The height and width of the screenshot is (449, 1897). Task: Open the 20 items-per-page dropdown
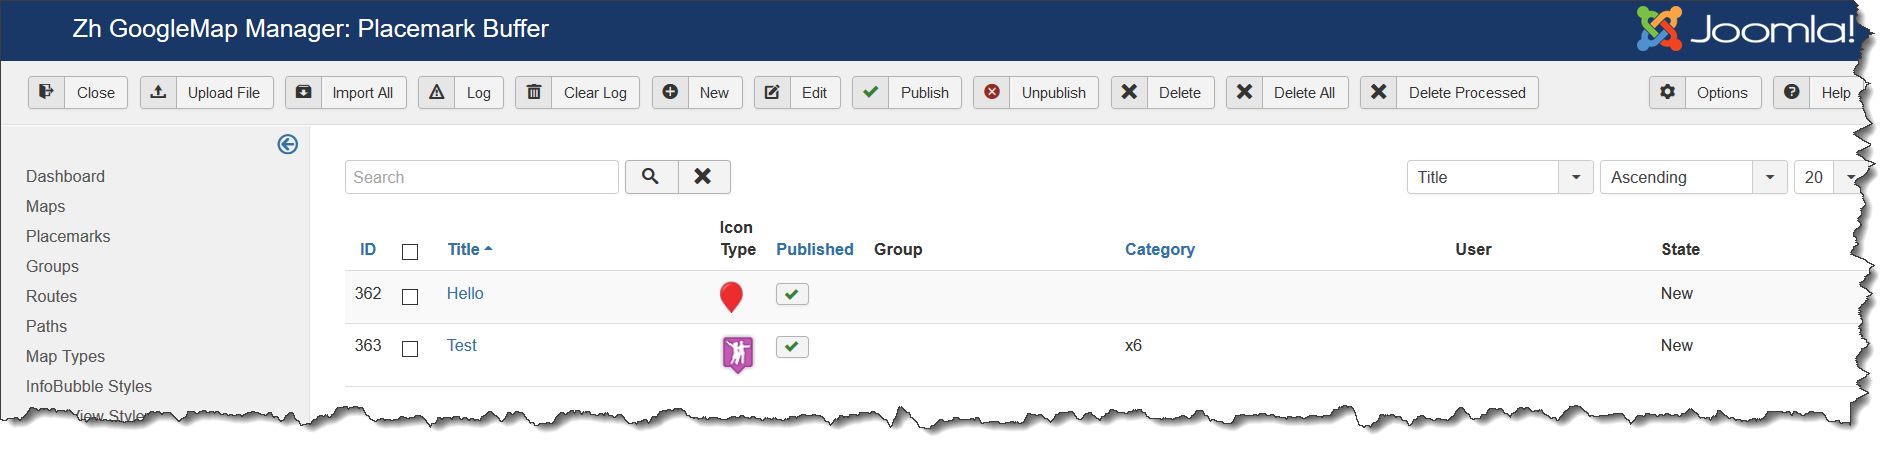(1826, 177)
